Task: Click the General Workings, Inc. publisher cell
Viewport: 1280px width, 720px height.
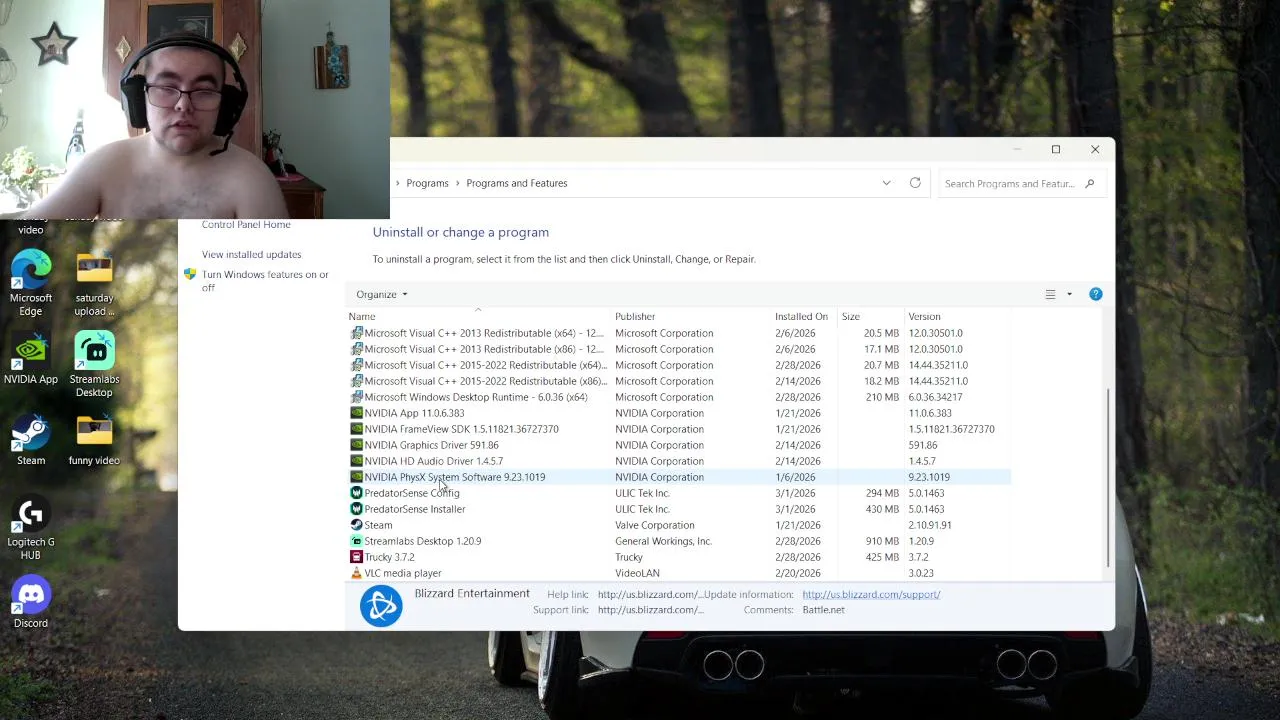Action: pyautogui.click(x=663, y=541)
